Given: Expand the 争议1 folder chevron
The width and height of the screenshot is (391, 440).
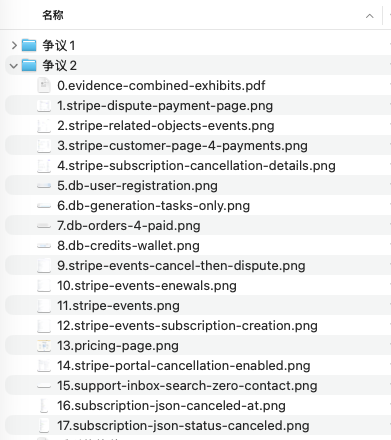Looking at the screenshot, I should point(14,45).
